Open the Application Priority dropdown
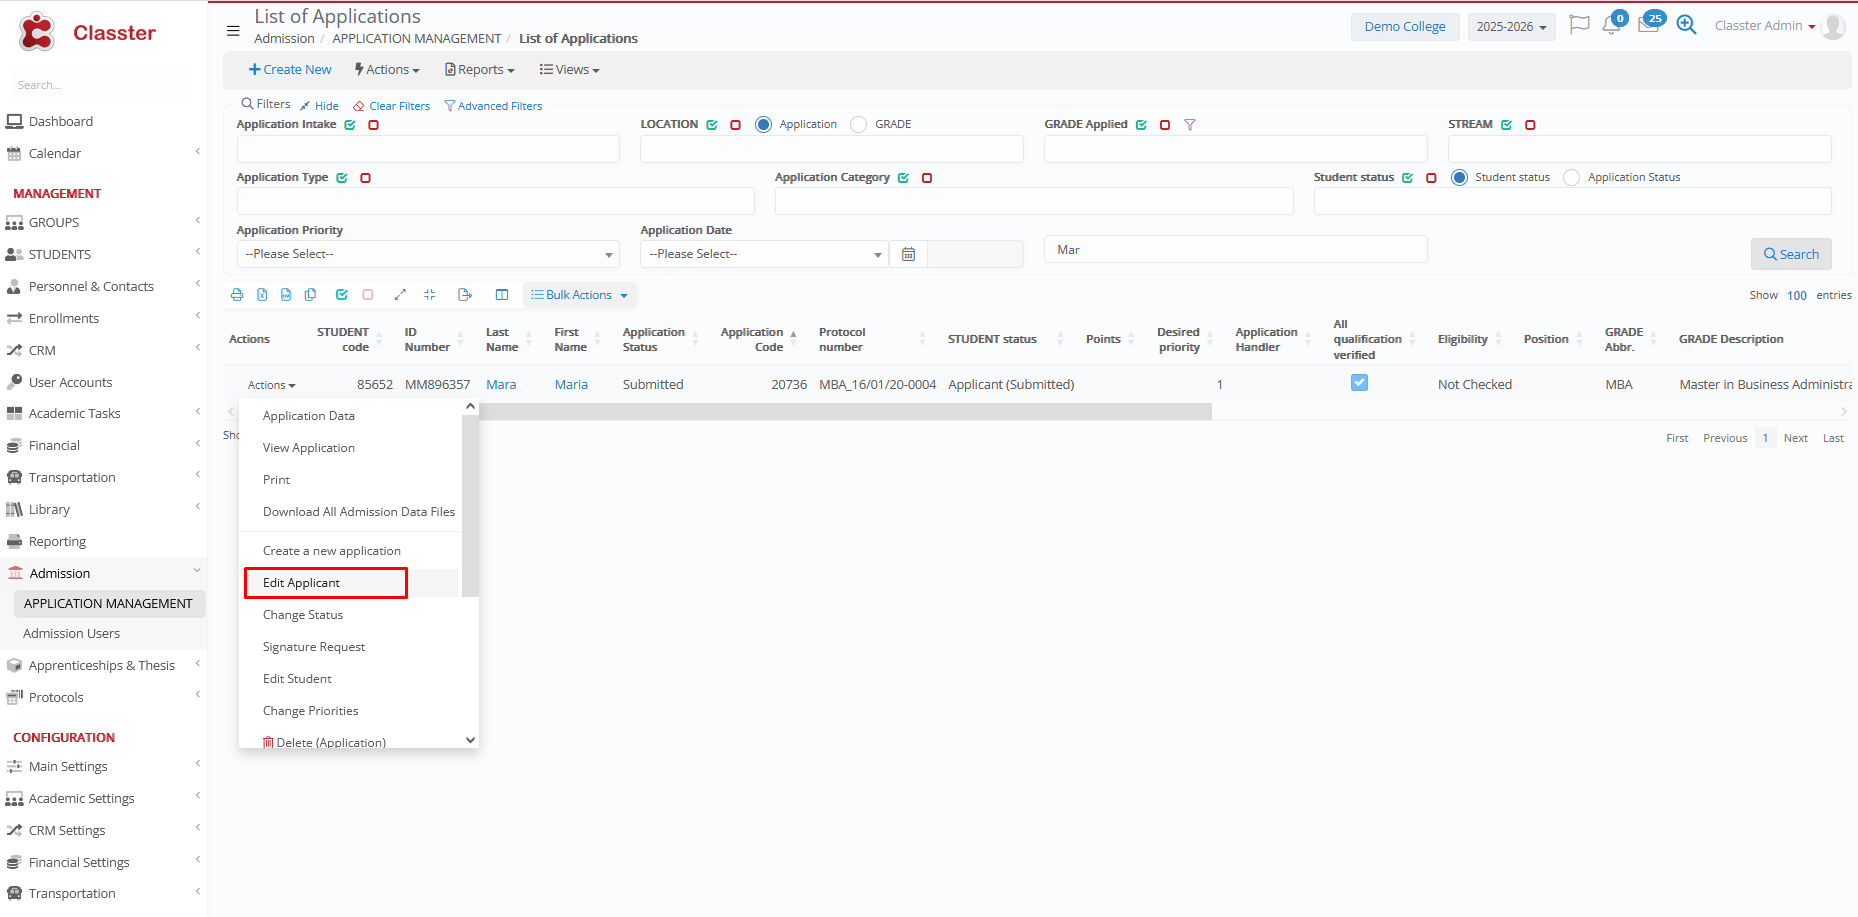 (428, 254)
